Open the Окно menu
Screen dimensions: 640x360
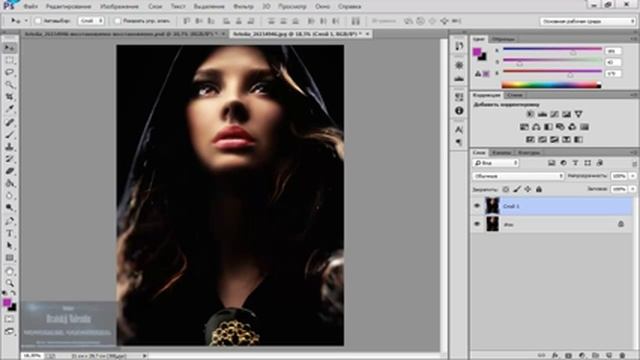(322, 7)
